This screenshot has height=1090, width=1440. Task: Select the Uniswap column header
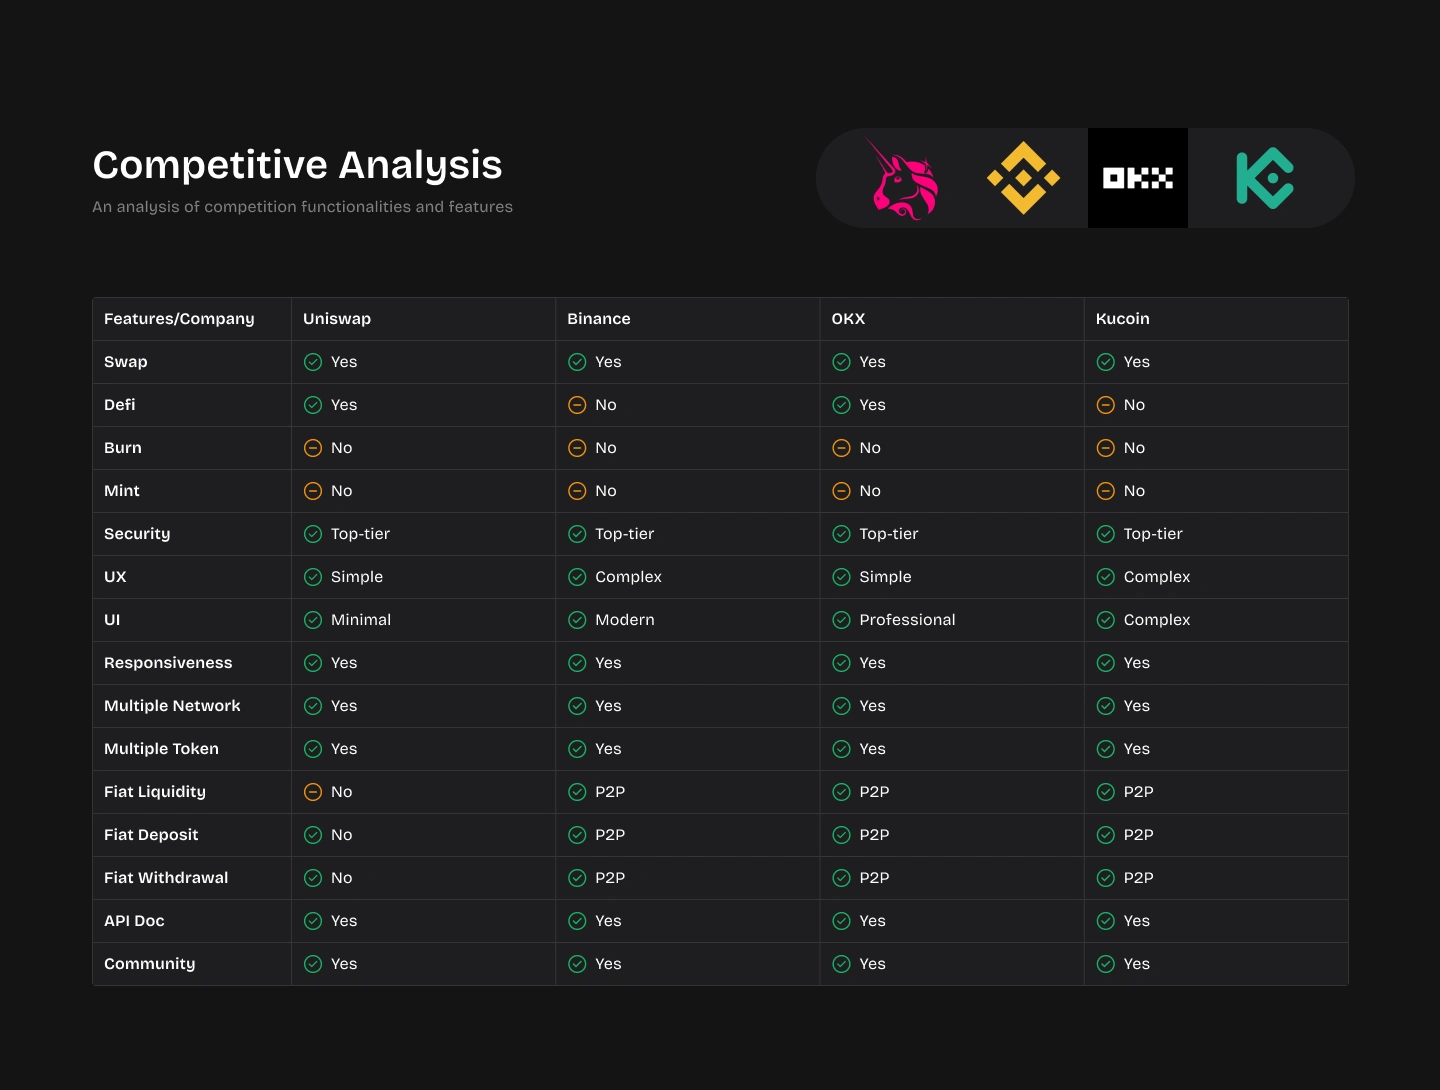337,319
